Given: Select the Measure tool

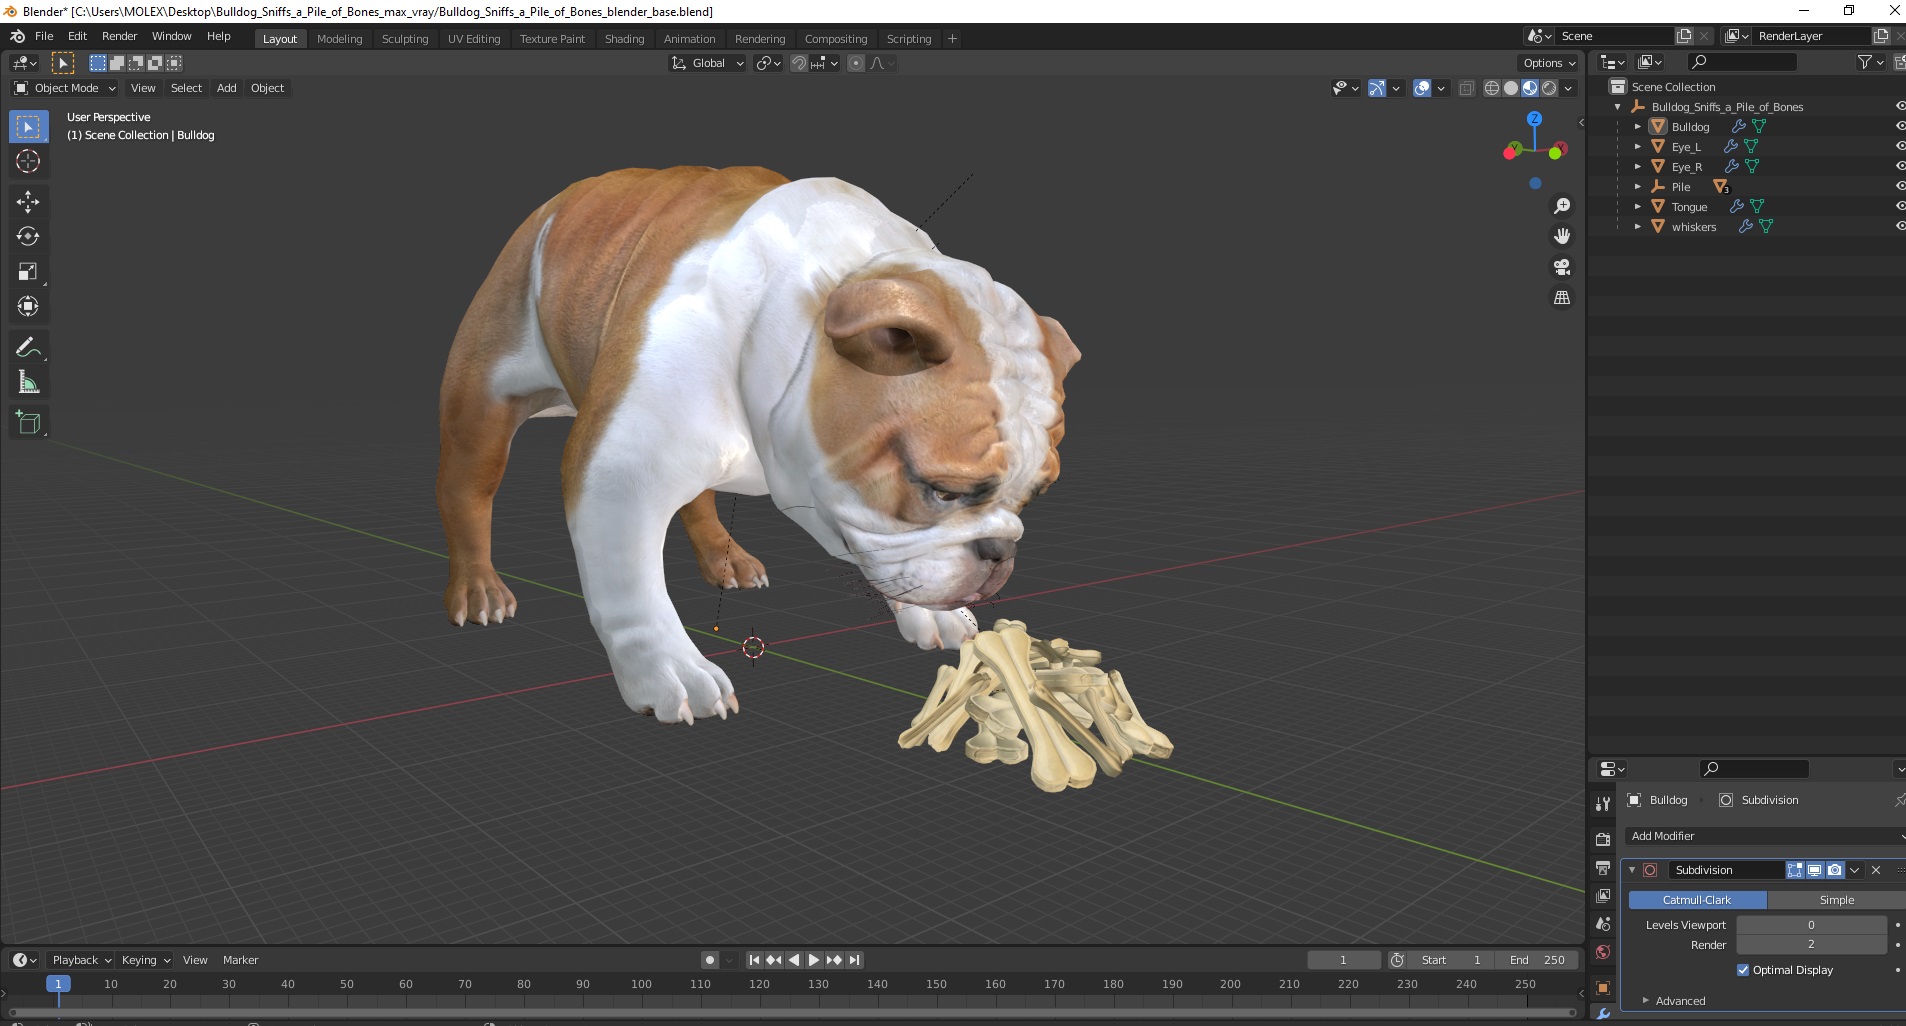Looking at the screenshot, I should [28, 382].
